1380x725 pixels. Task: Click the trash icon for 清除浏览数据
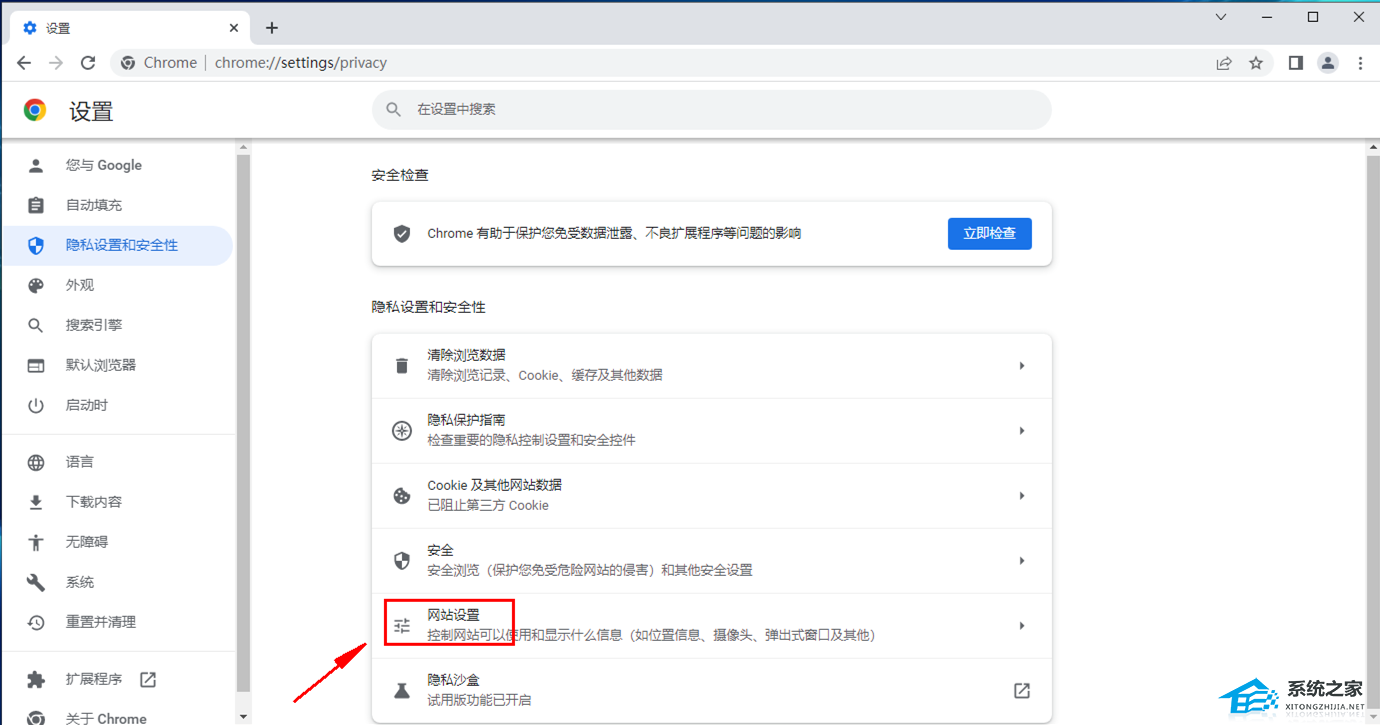(402, 366)
